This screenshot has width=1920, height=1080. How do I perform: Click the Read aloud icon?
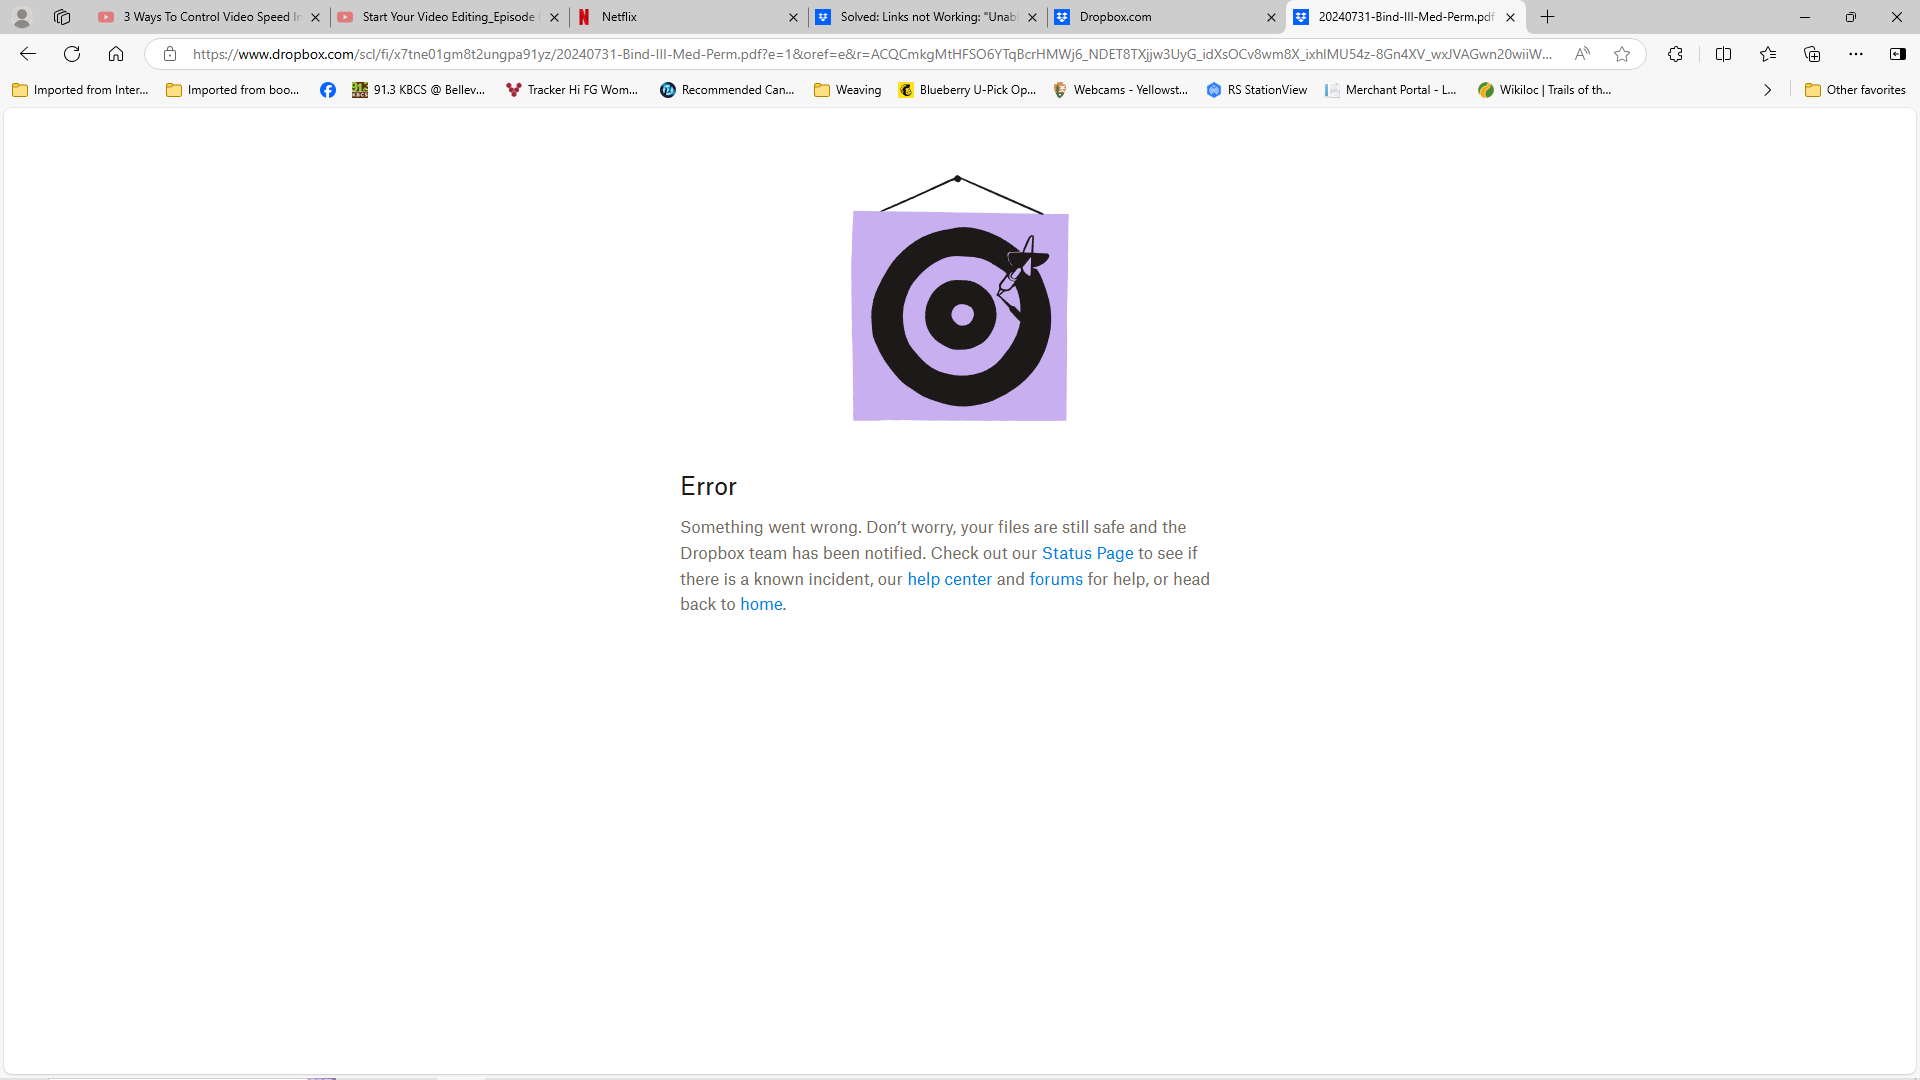pyautogui.click(x=1583, y=54)
